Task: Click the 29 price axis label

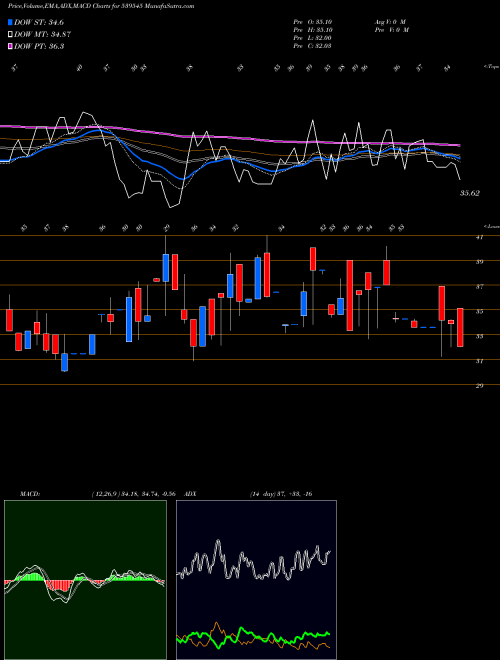Action: click(x=479, y=386)
